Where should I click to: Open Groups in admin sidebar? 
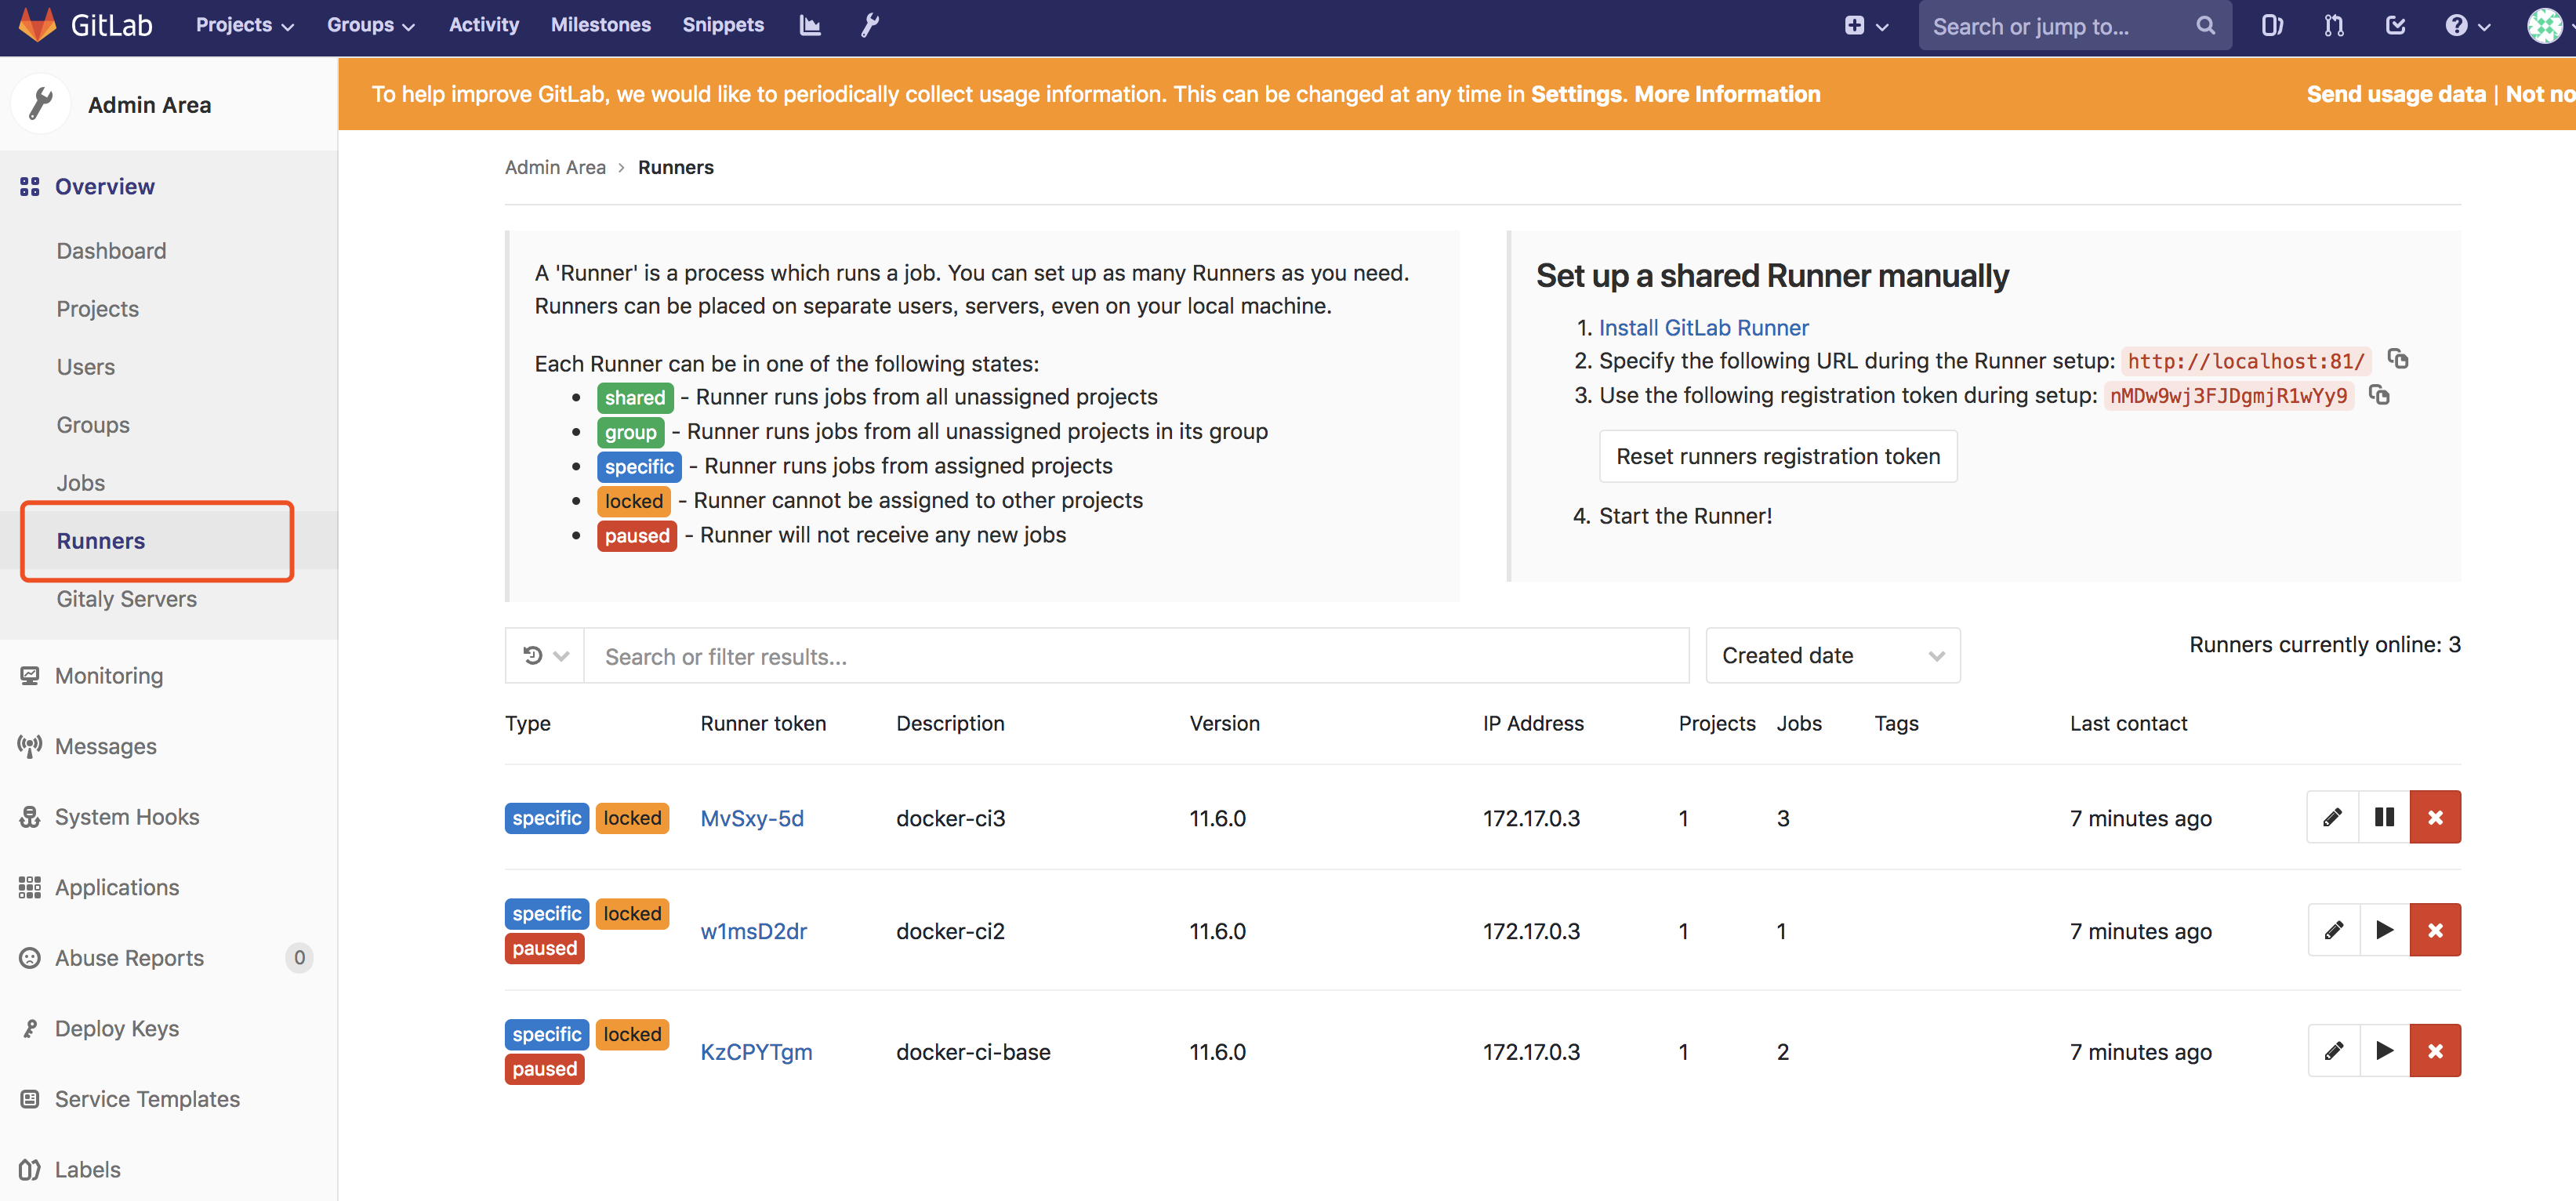click(x=93, y=424)
